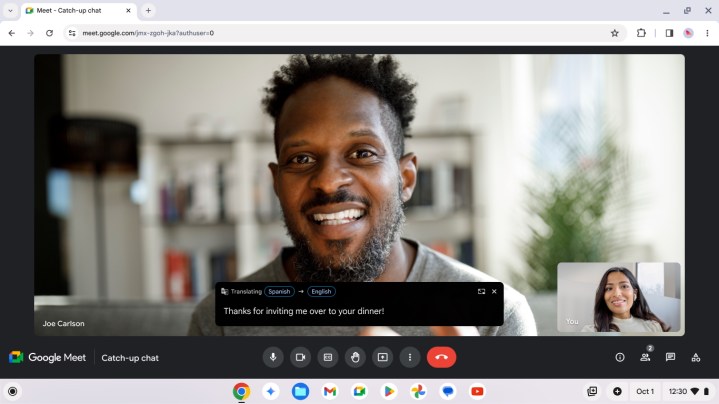Turn off the camera
The width and height of the screenshot is (719, 404).
pos(300,357)
